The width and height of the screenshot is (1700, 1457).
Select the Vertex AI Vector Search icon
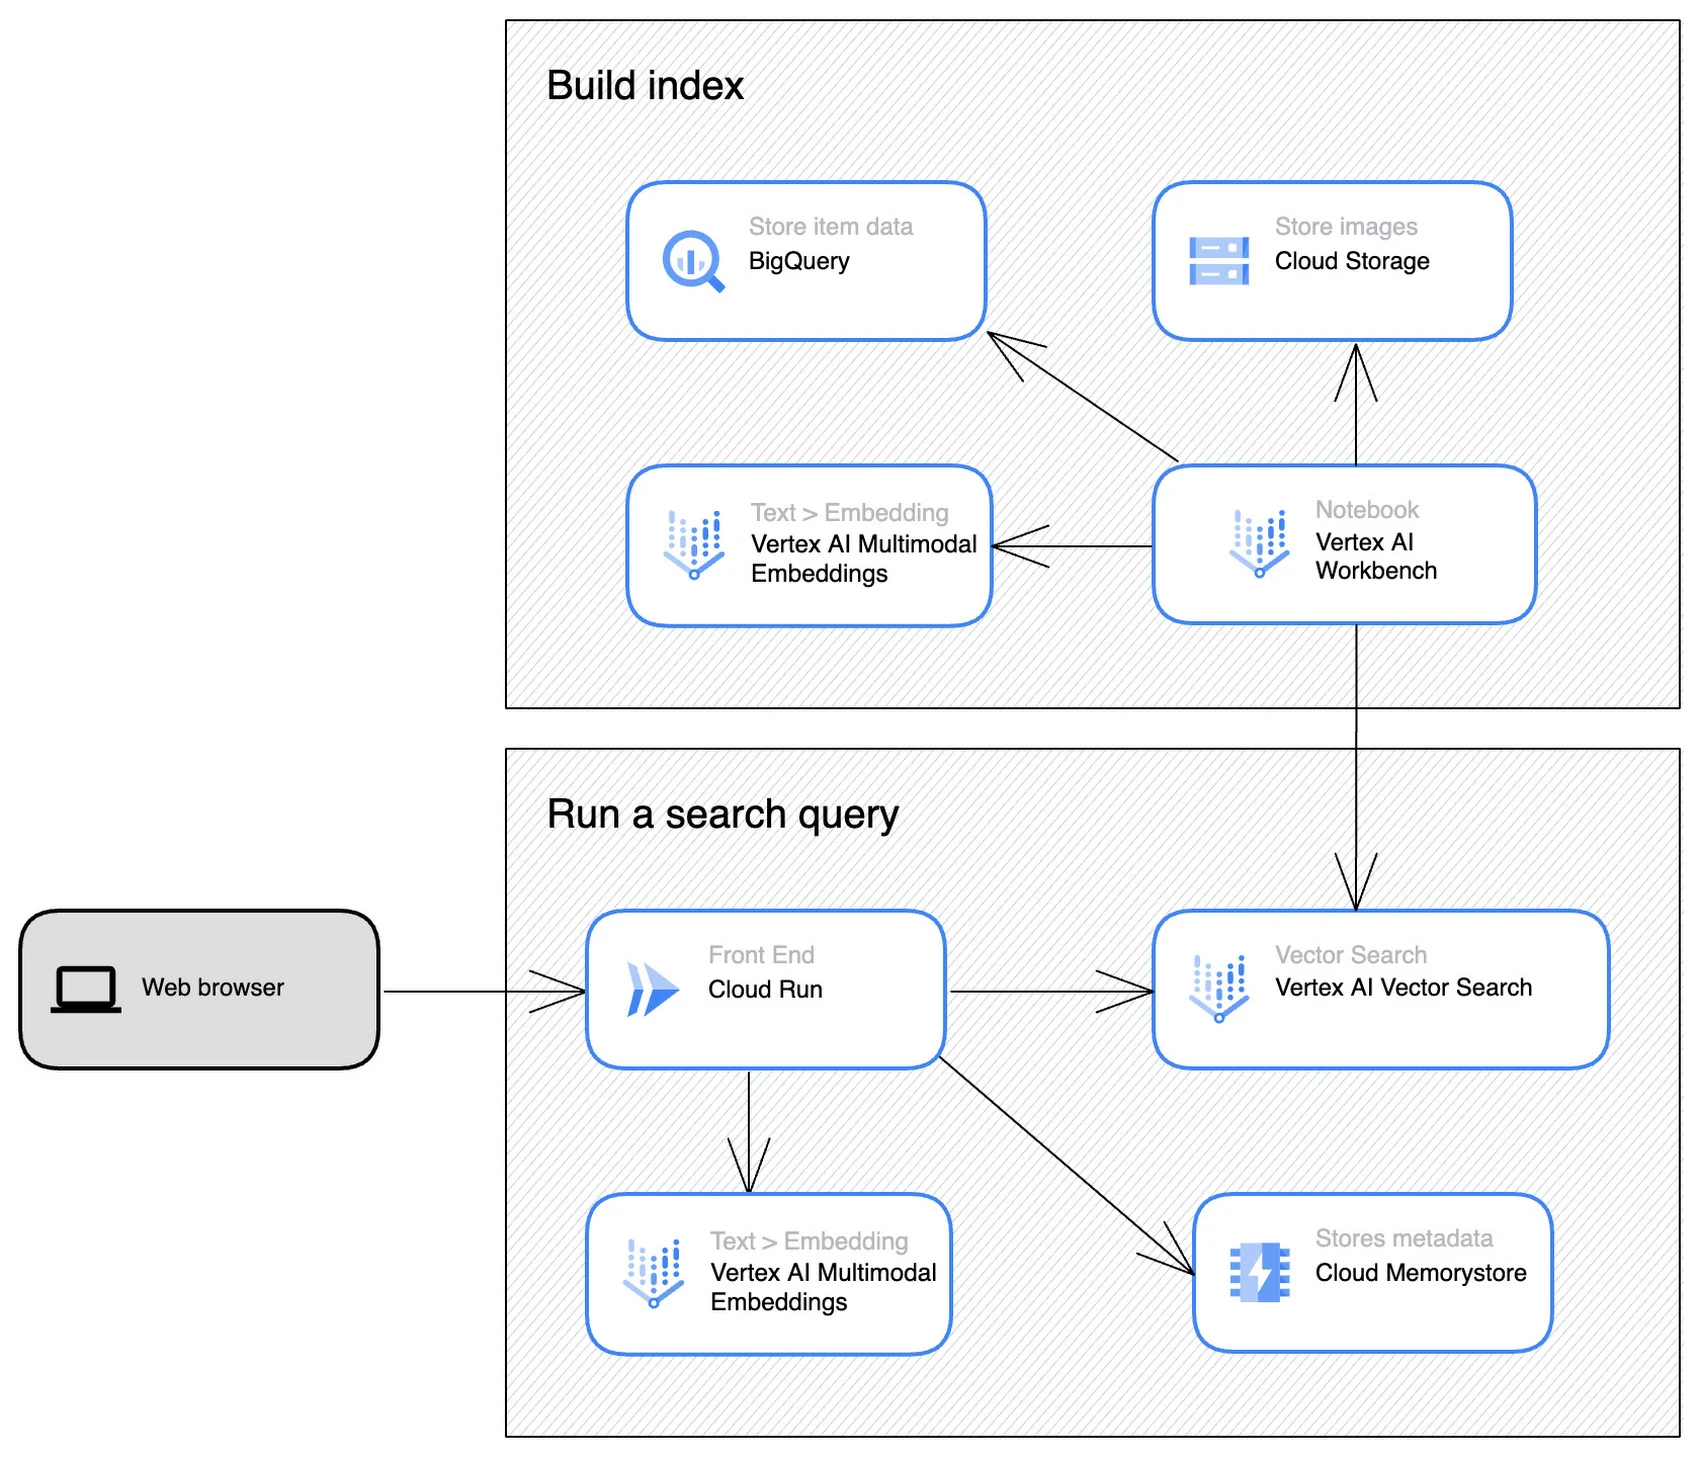pos(1218,988)
